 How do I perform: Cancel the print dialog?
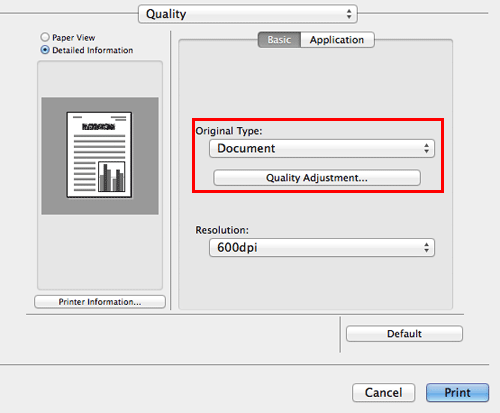[383, 392]
